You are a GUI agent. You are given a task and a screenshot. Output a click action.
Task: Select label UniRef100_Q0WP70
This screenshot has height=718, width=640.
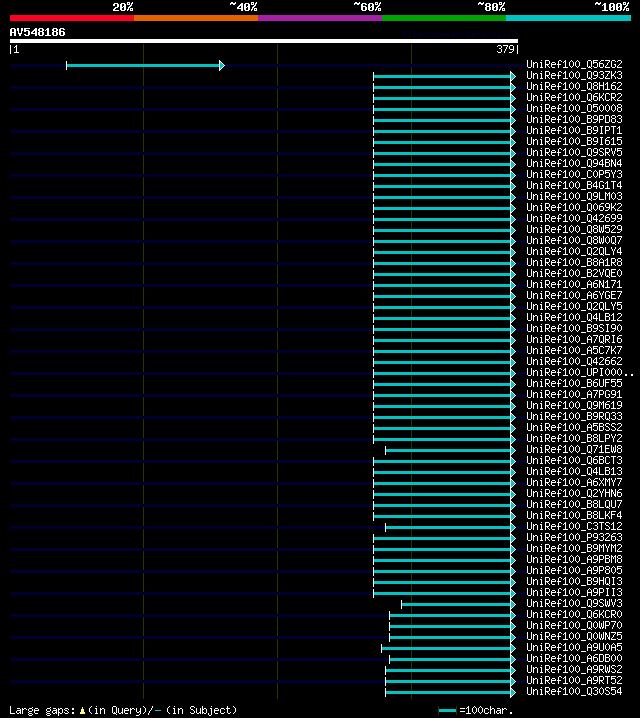tap(574, 625)
